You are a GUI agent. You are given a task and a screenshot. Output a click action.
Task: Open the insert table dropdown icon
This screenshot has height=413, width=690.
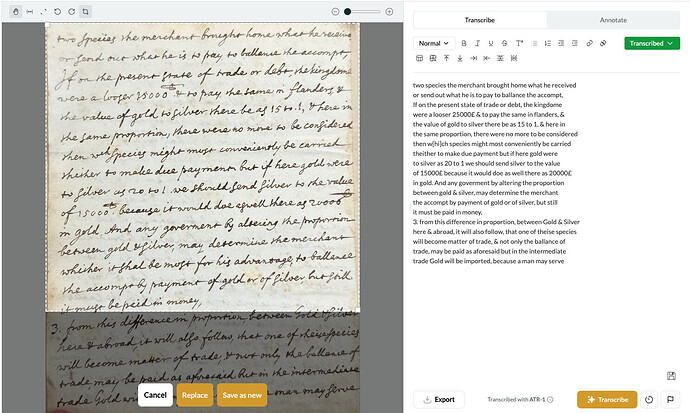[420, 59]
